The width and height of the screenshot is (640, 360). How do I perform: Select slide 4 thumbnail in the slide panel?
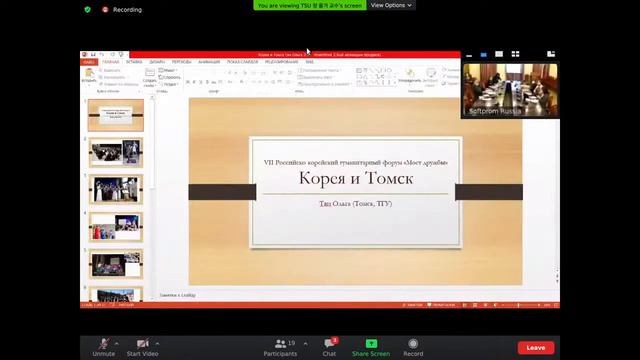(116, 227)
